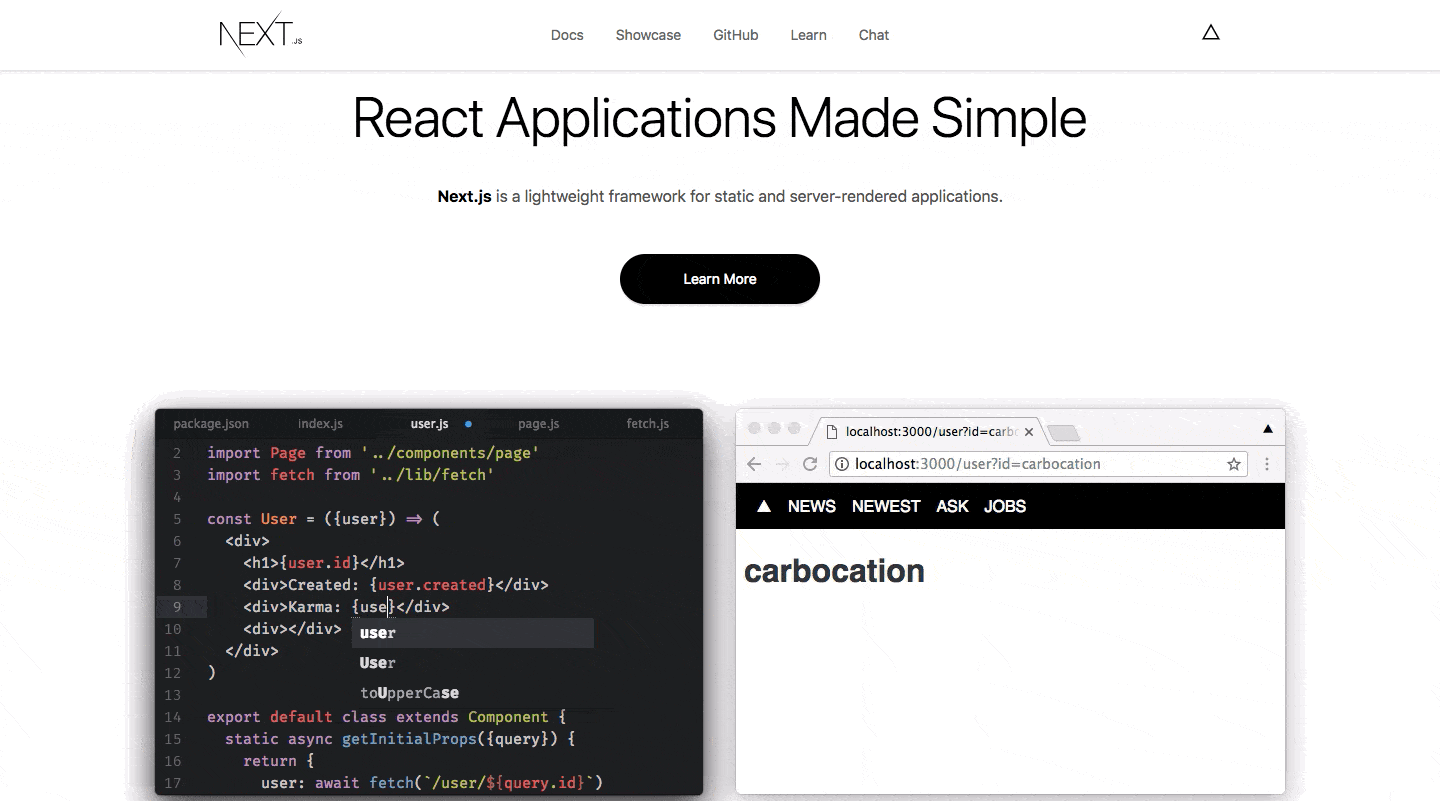Switch to the package.json editor tab
The width and height of the screenshot is (1440, 801).
211,424
